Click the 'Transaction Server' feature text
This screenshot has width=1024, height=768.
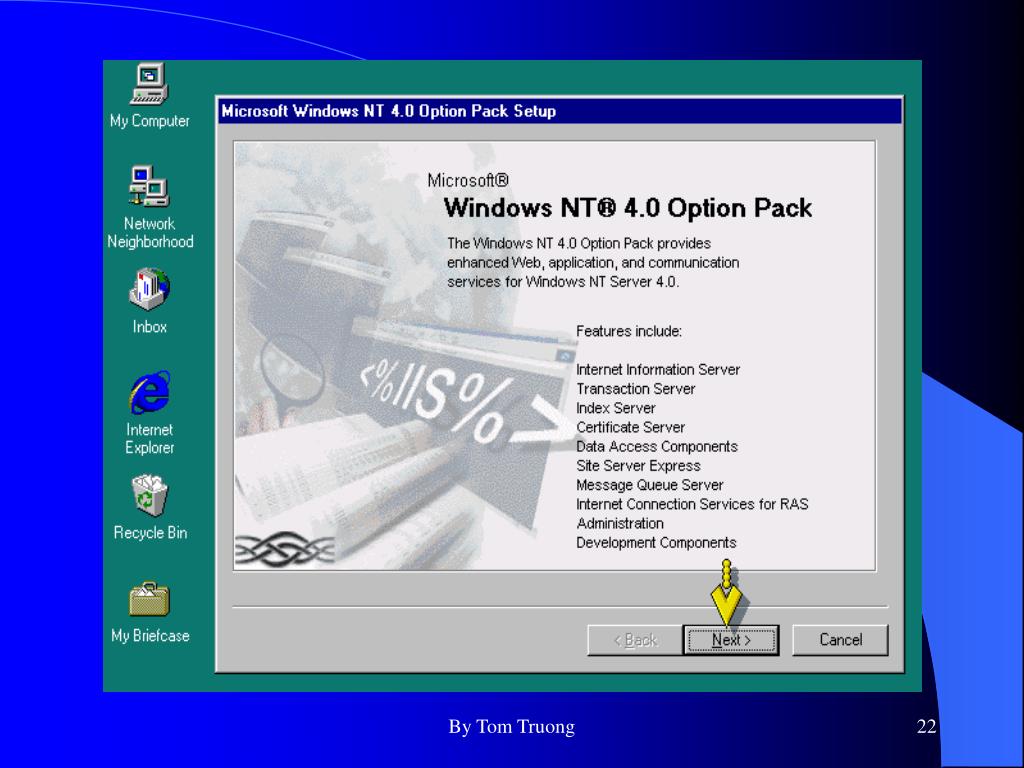pos(635,389)
